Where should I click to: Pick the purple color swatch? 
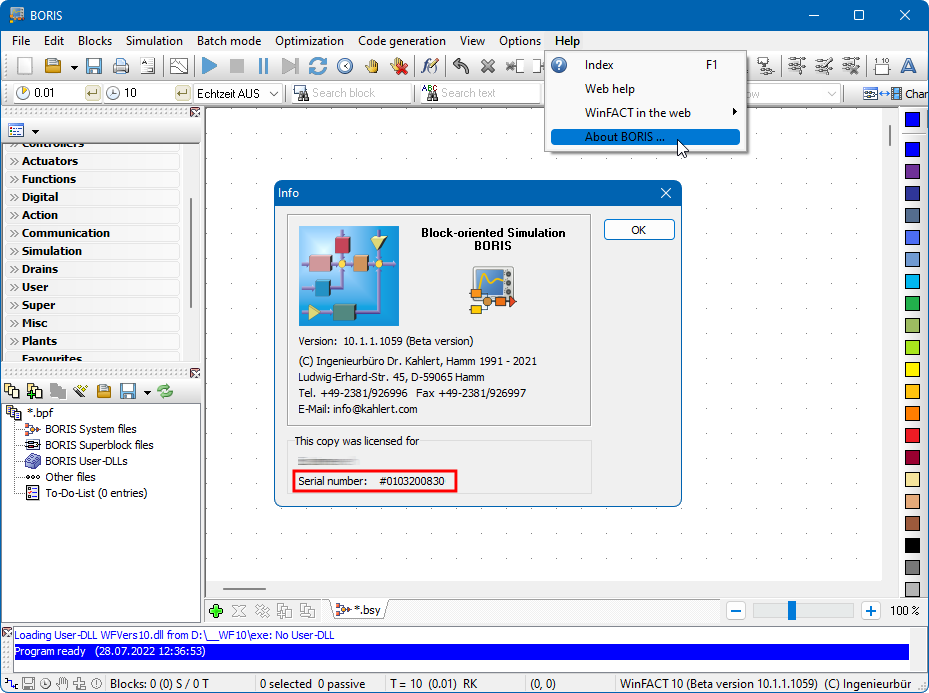[912, 172]
